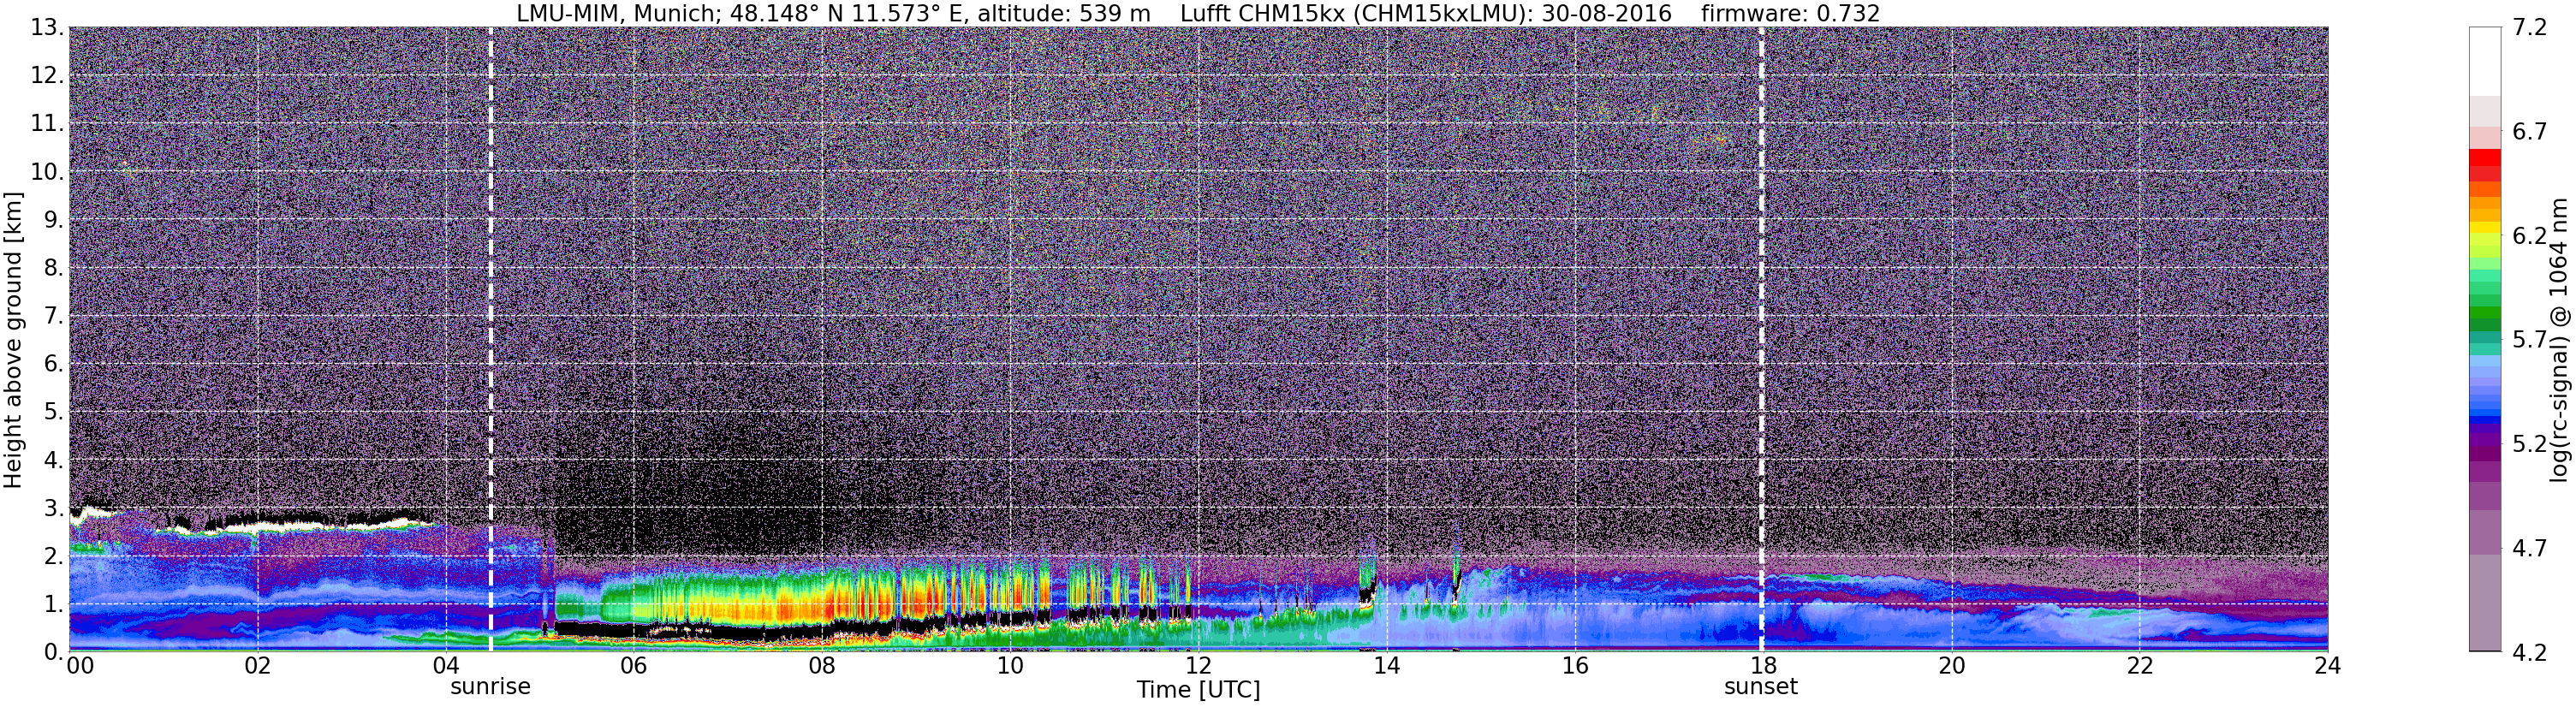Click the time axis tick label 22
Viewport: 2576px width, 707px height.
(2139, 666)
